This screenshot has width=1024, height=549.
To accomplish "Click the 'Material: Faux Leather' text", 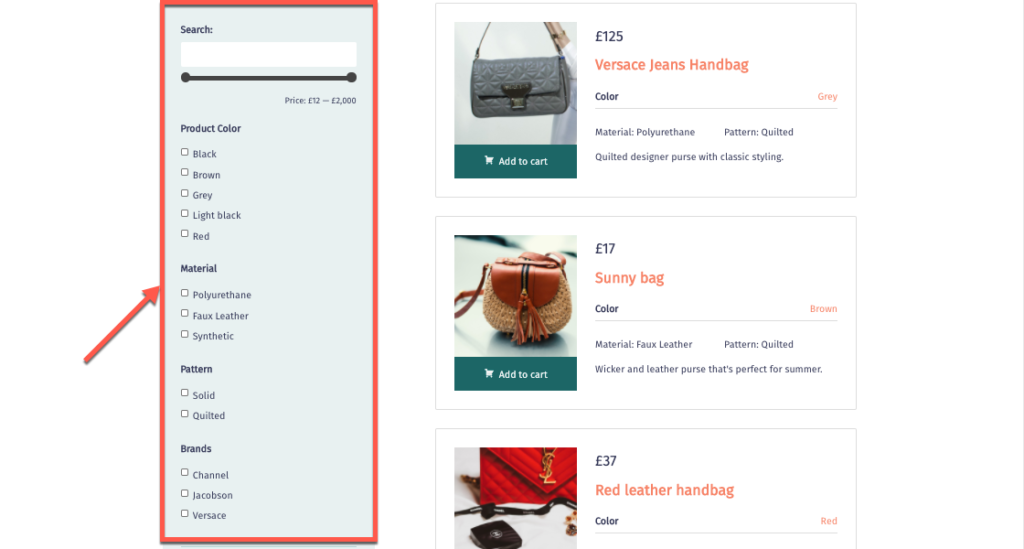I will click(x=643, y=344).
